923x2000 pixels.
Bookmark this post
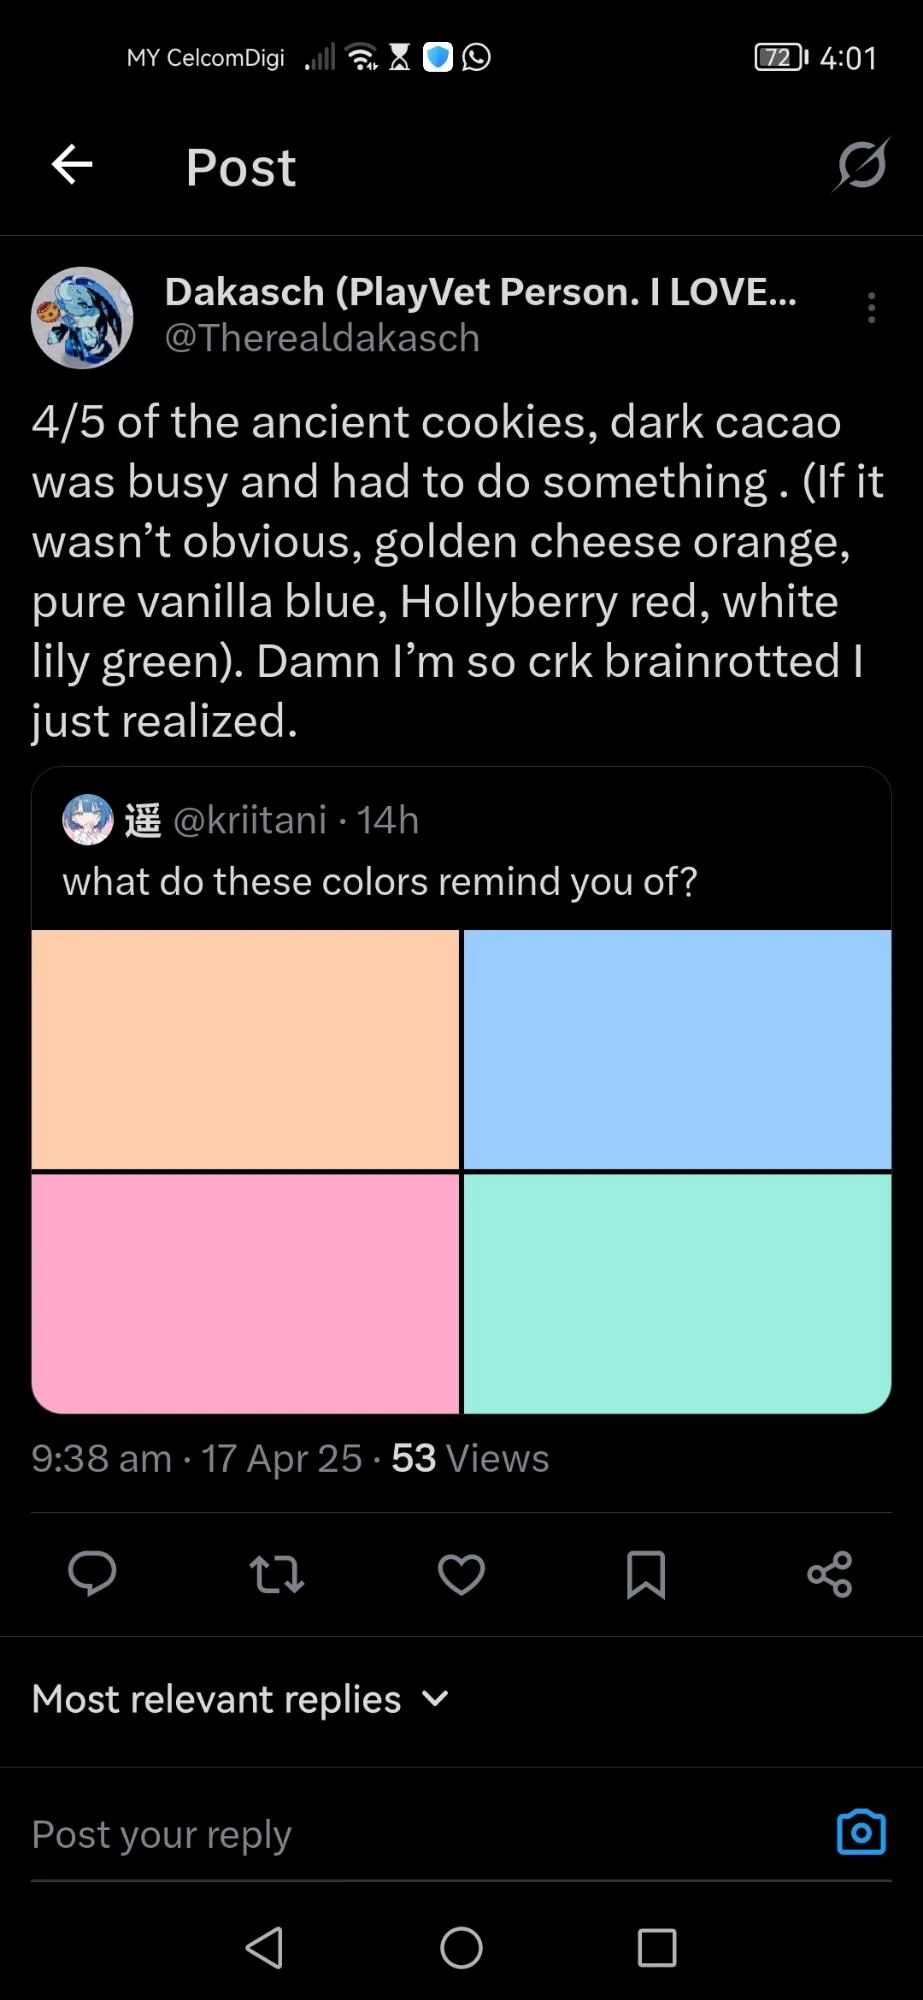pyautogui.click(x=645, y=1574)
